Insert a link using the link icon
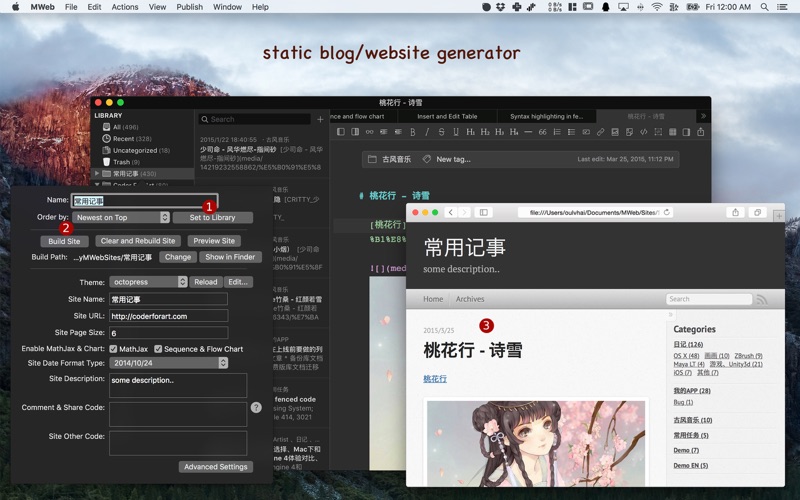Screen dimensions: 800x500 click(600, 132)
